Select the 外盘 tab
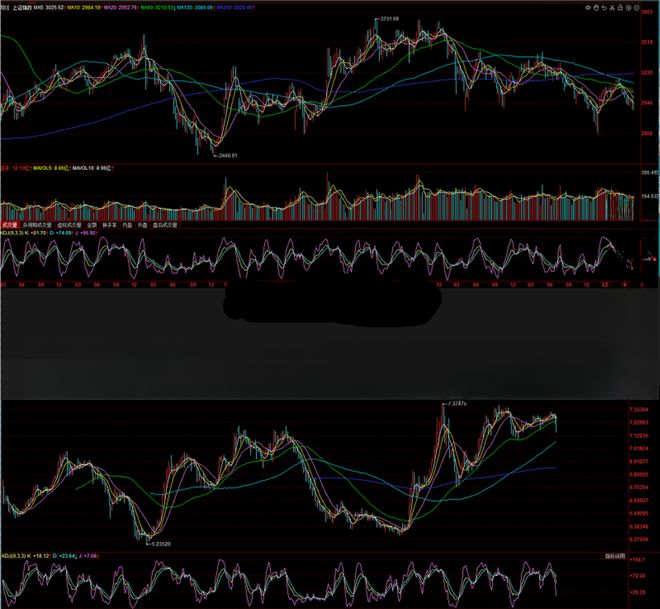This screenshot has height=609, width=660. click(142, 225)
